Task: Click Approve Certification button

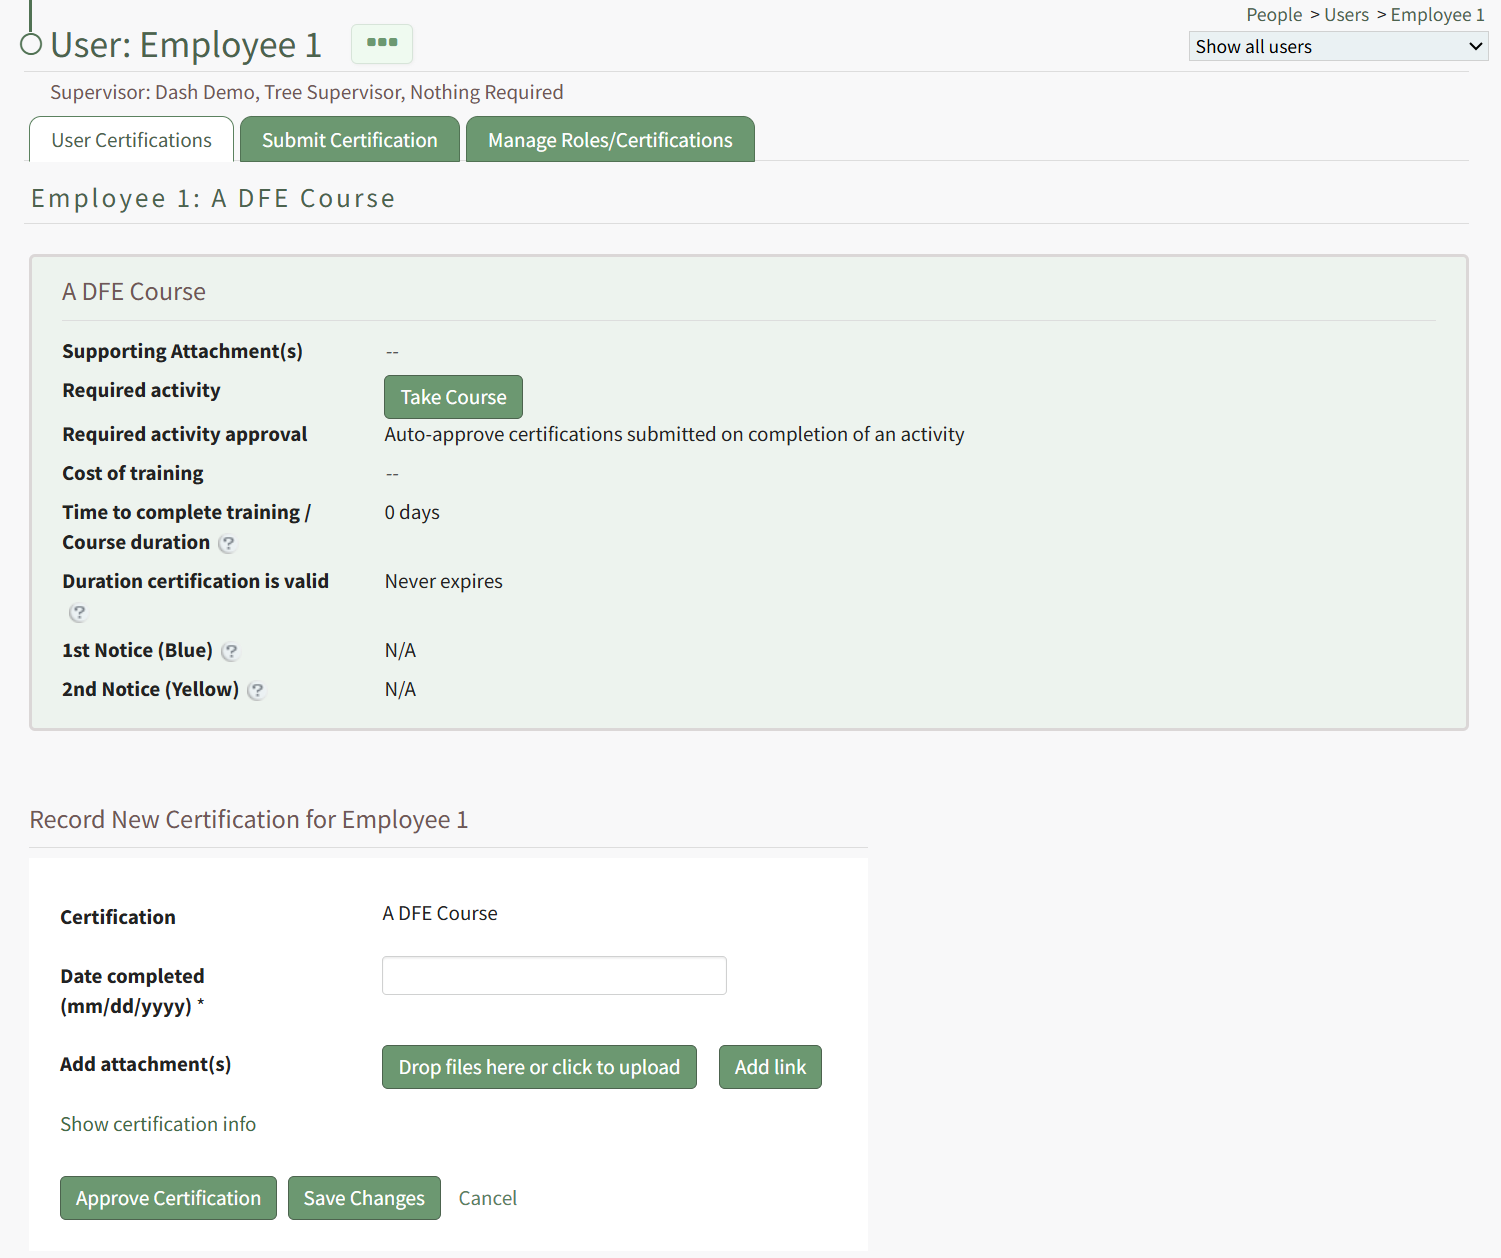Action: (168, 1198)
